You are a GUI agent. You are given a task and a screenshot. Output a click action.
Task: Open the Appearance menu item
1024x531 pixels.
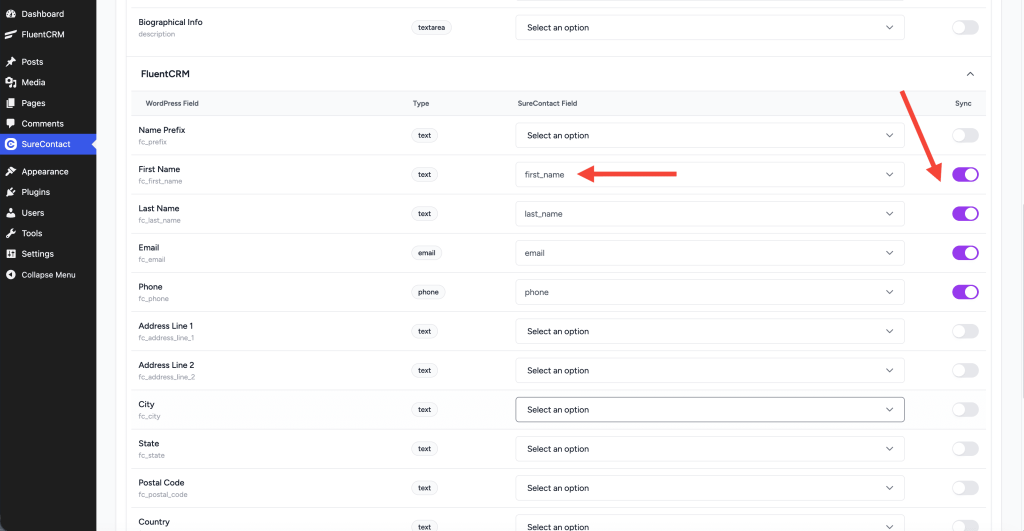tap(44, 172)
